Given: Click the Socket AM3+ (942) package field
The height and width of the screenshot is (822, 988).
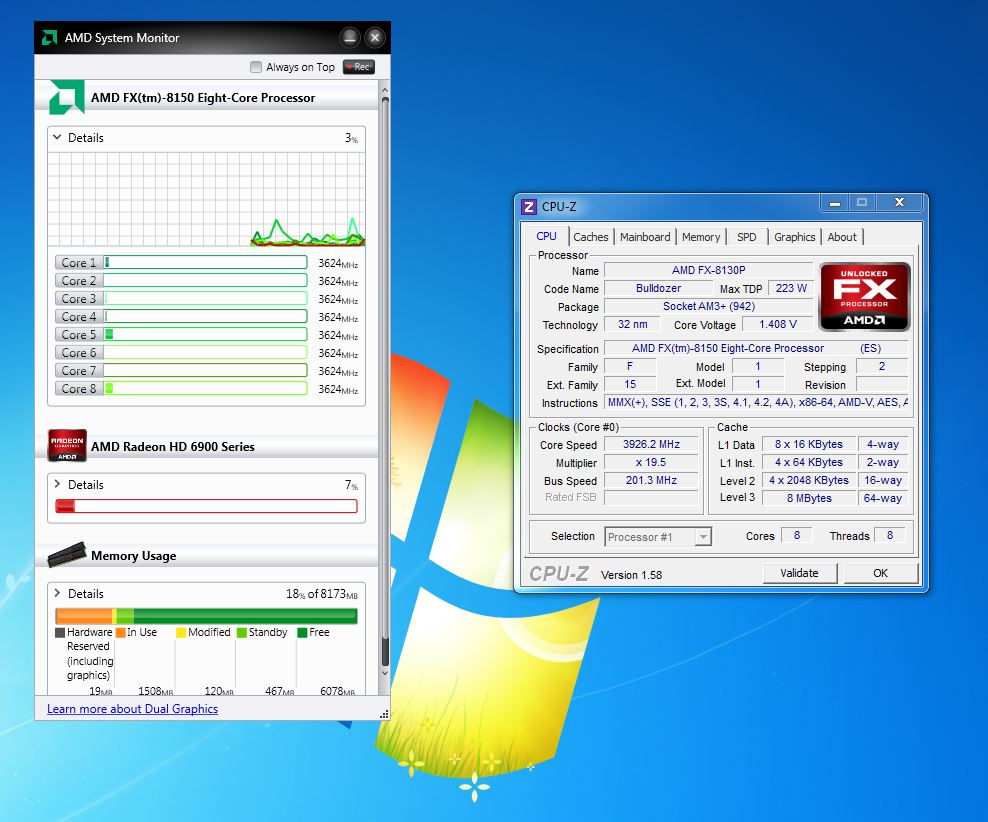Looking at the screenshot, I should click(x=708, y=306).
